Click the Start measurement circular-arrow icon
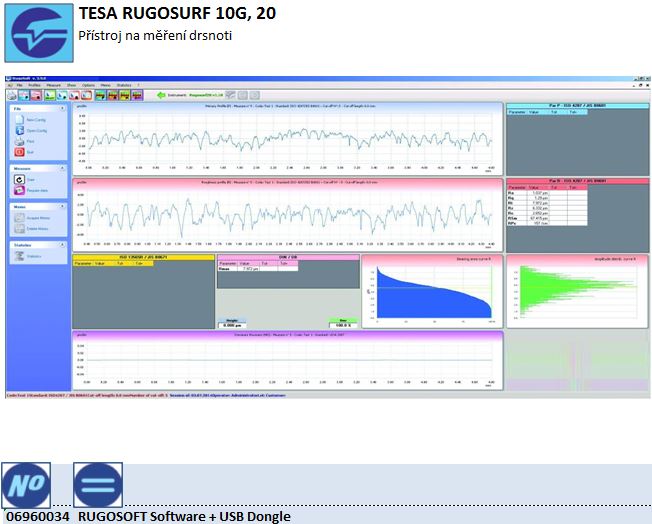Viewport: 652px width, 524px height. click(x=20, y=180)
